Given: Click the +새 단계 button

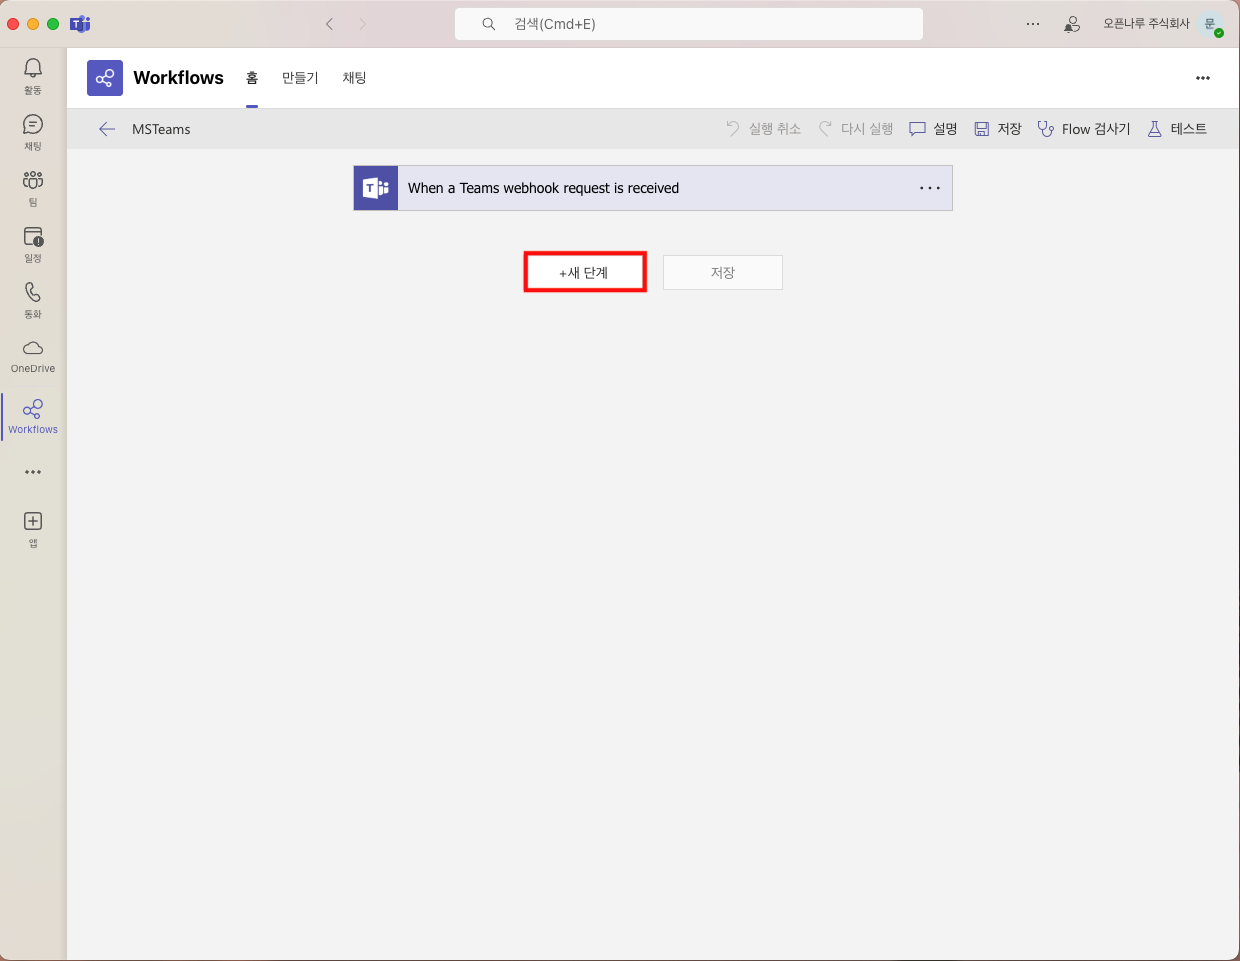Looking at the screenshot, I should click(x=585, y=272).
